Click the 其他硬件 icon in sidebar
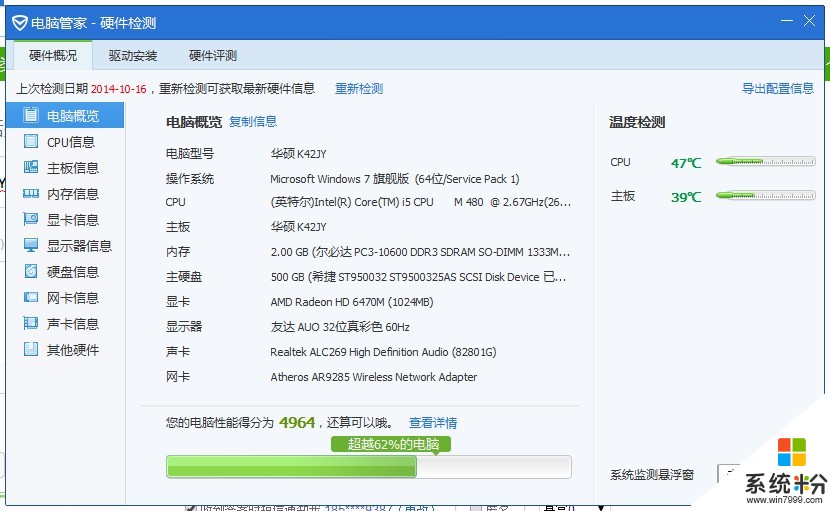 click(x=31, y=349)
